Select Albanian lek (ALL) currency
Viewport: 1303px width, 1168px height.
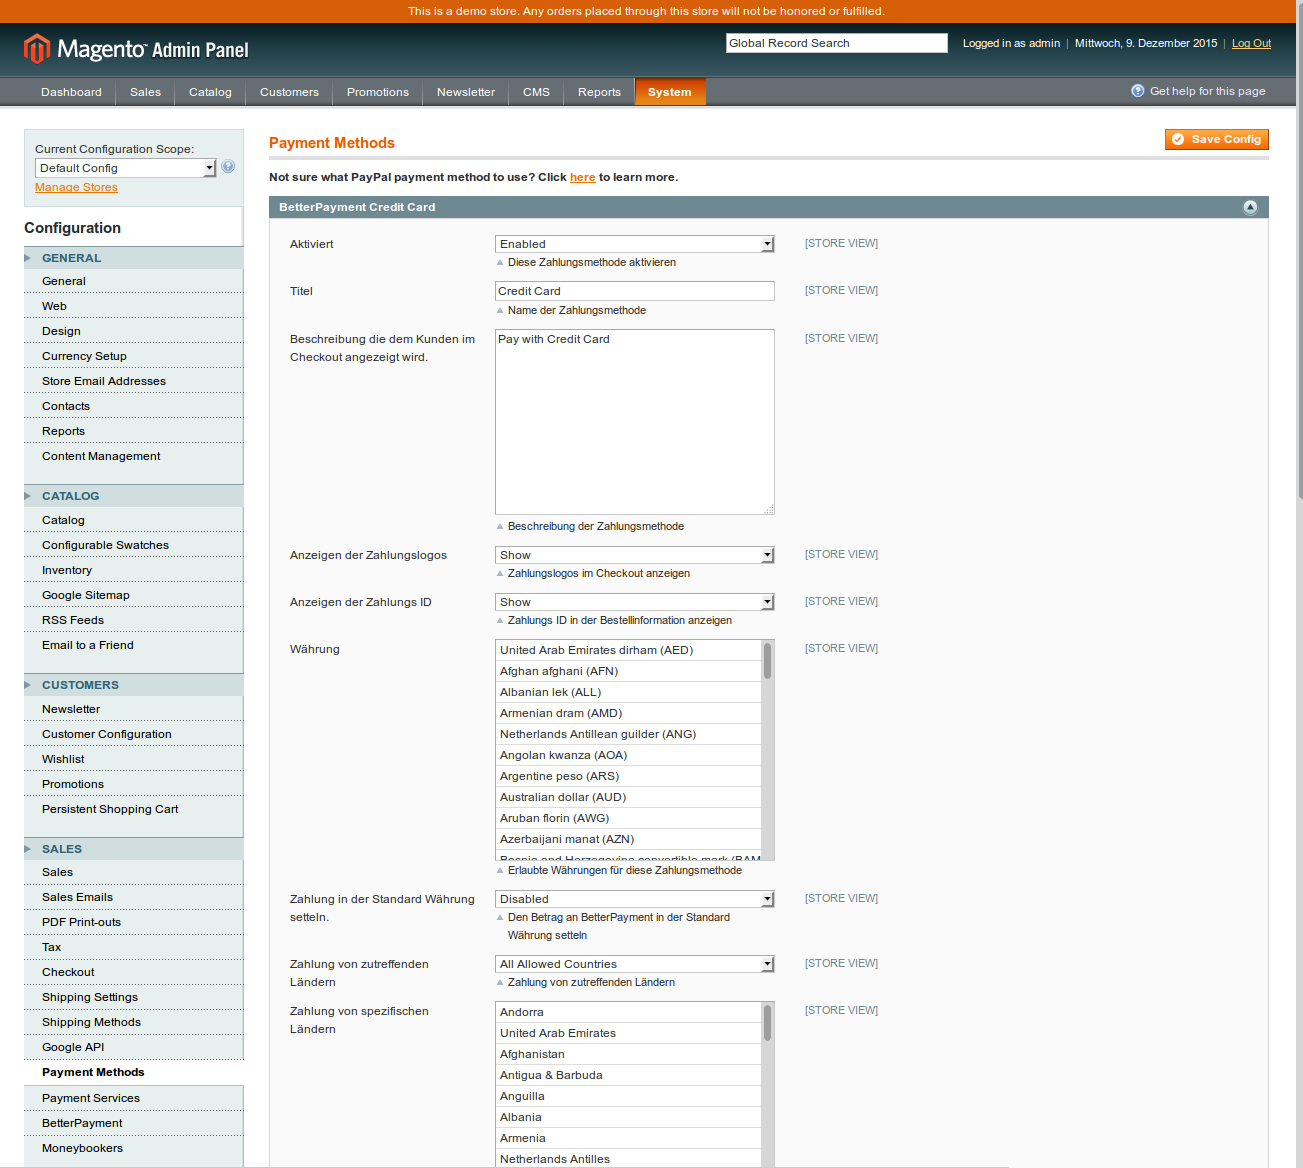click(x=629, y=692)
